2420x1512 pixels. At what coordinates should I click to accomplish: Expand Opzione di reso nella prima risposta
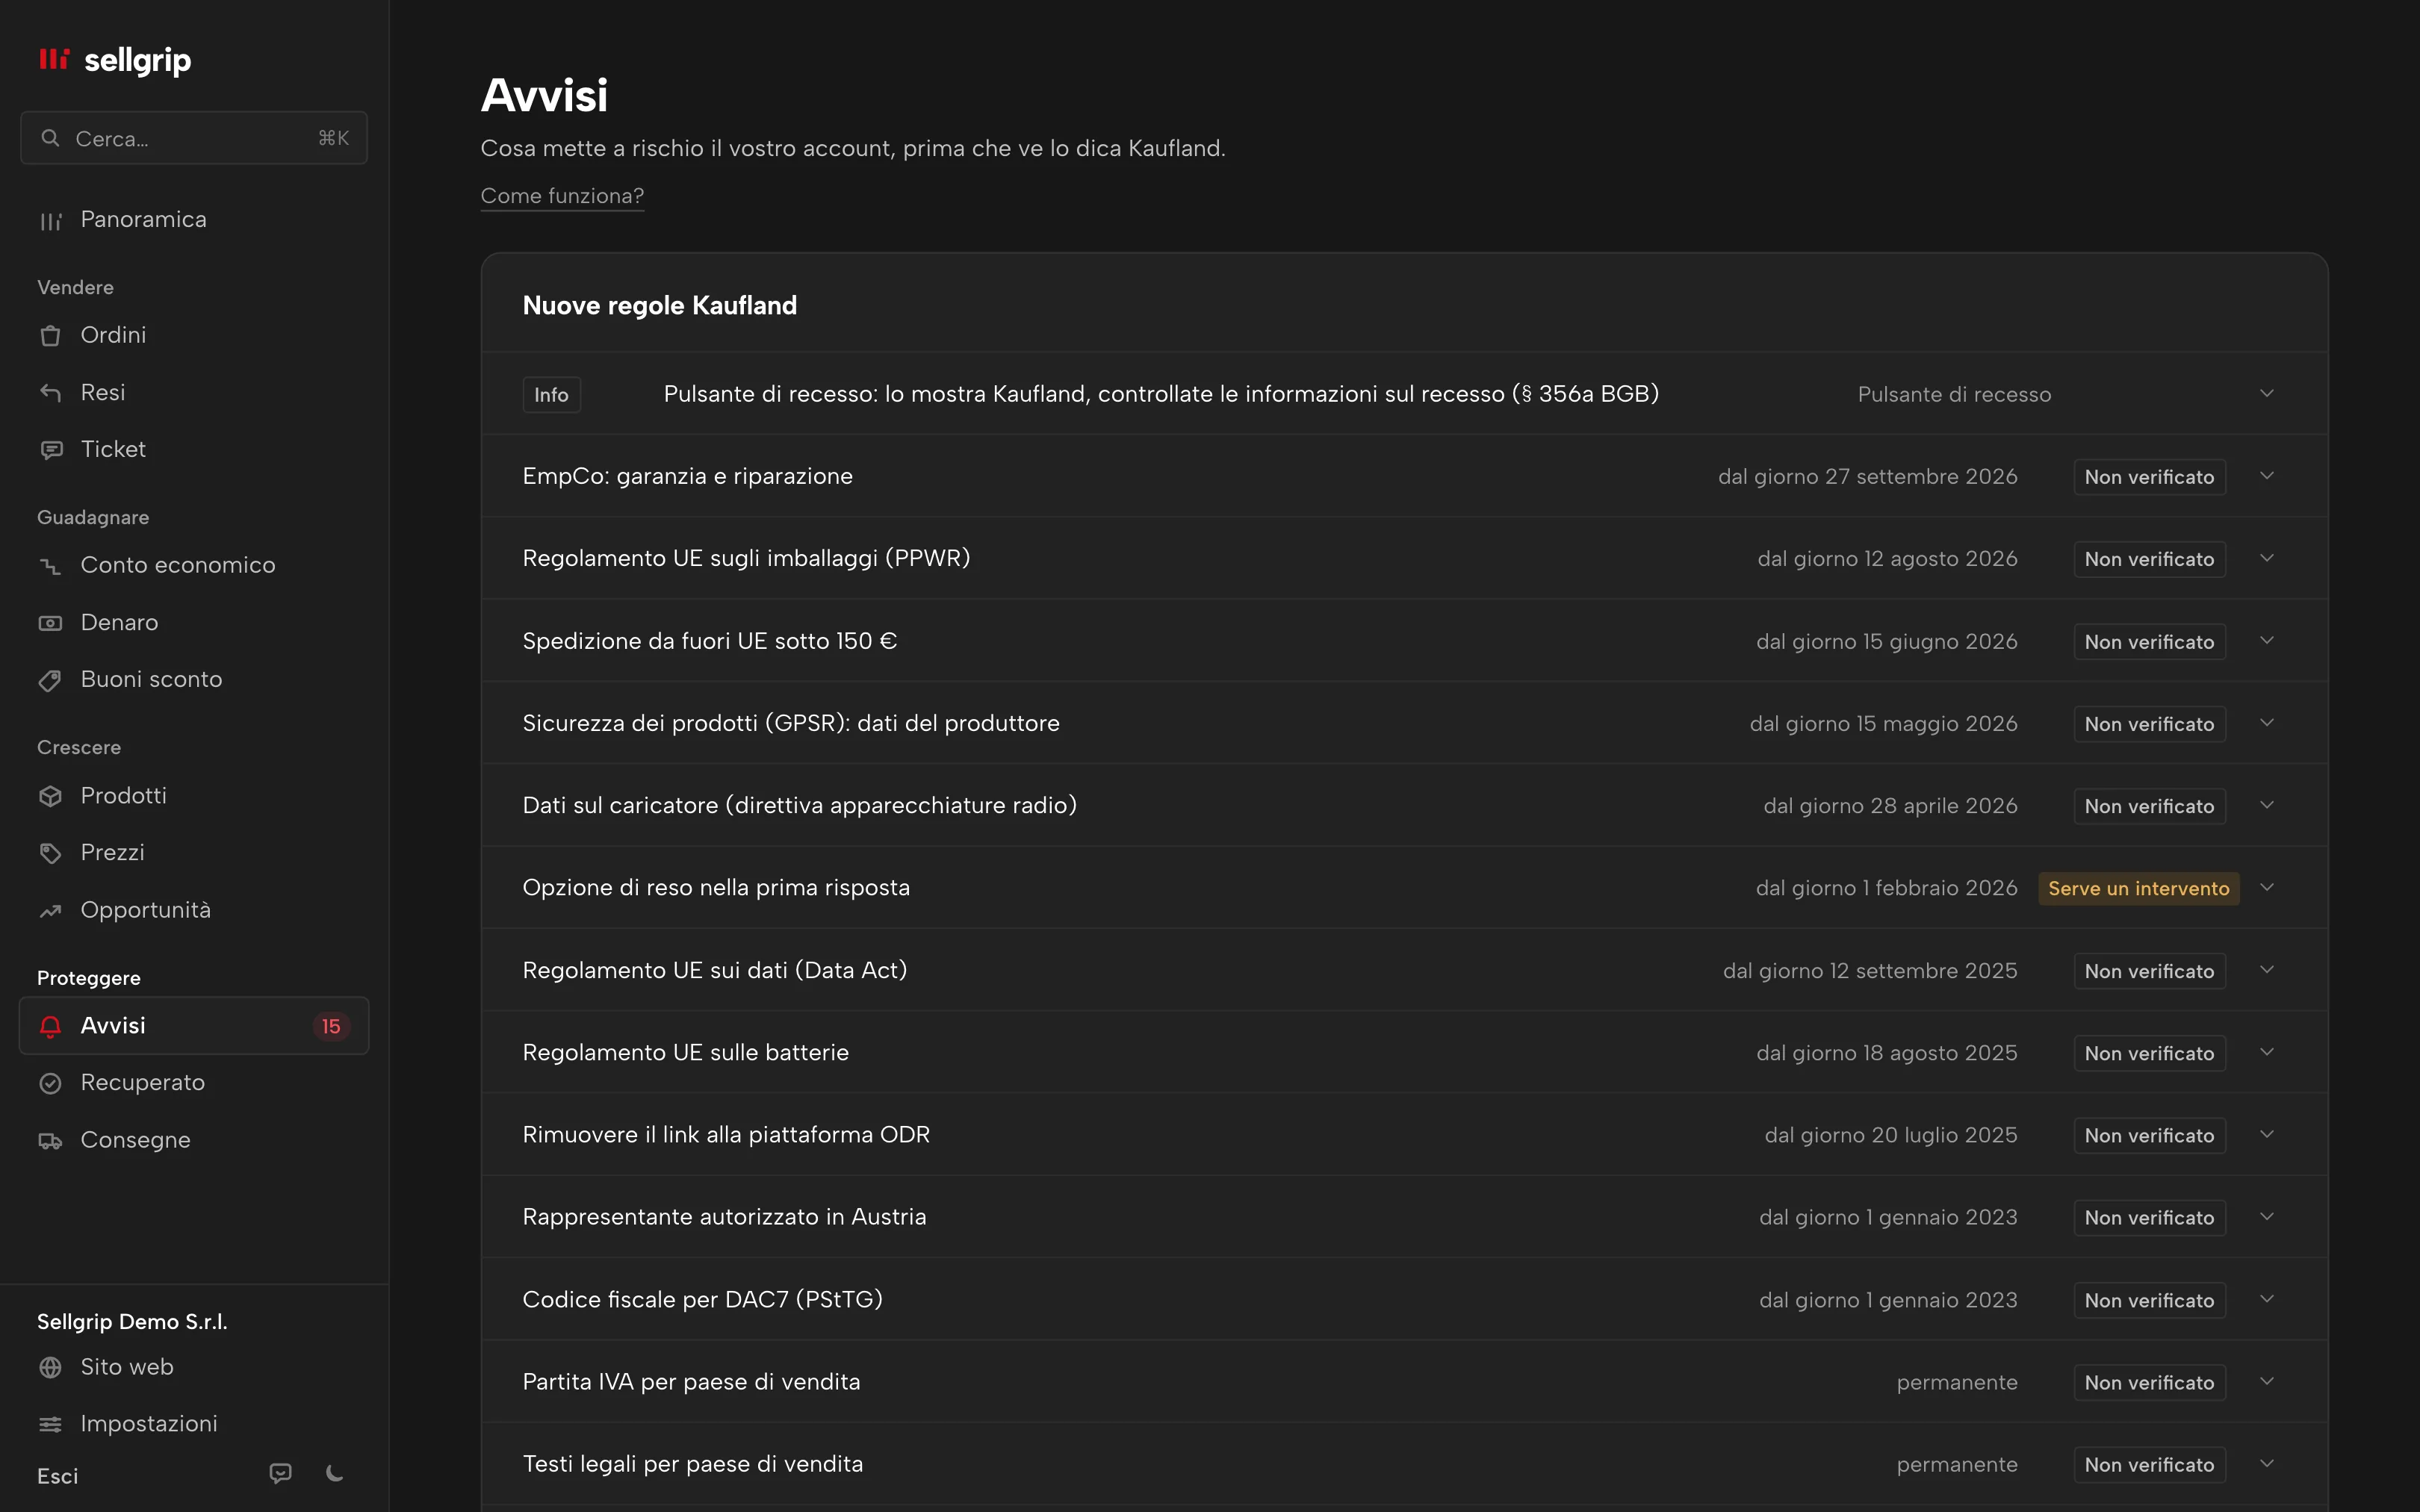pyautogui.click(x=1404, y=888)
